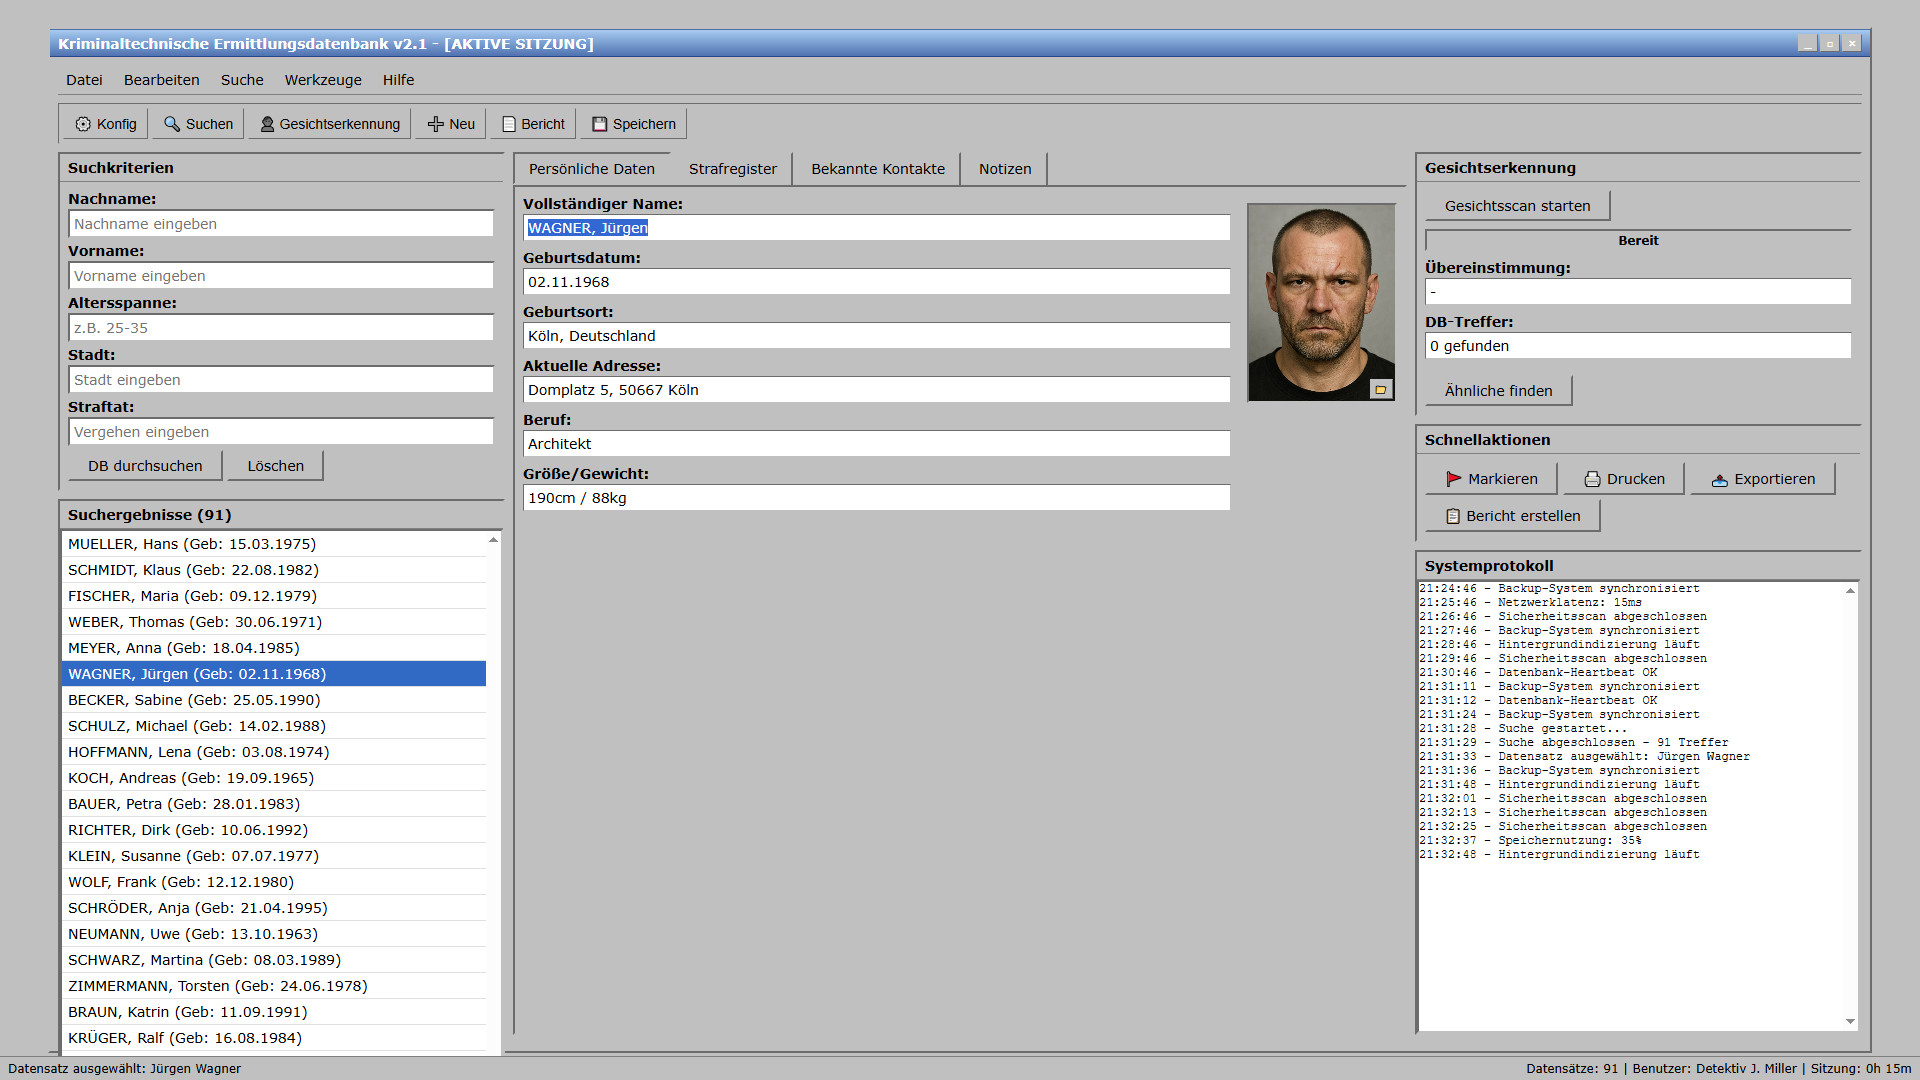
Task: Switch to the Strafregister tab
Action: click(x=732, y=169)
